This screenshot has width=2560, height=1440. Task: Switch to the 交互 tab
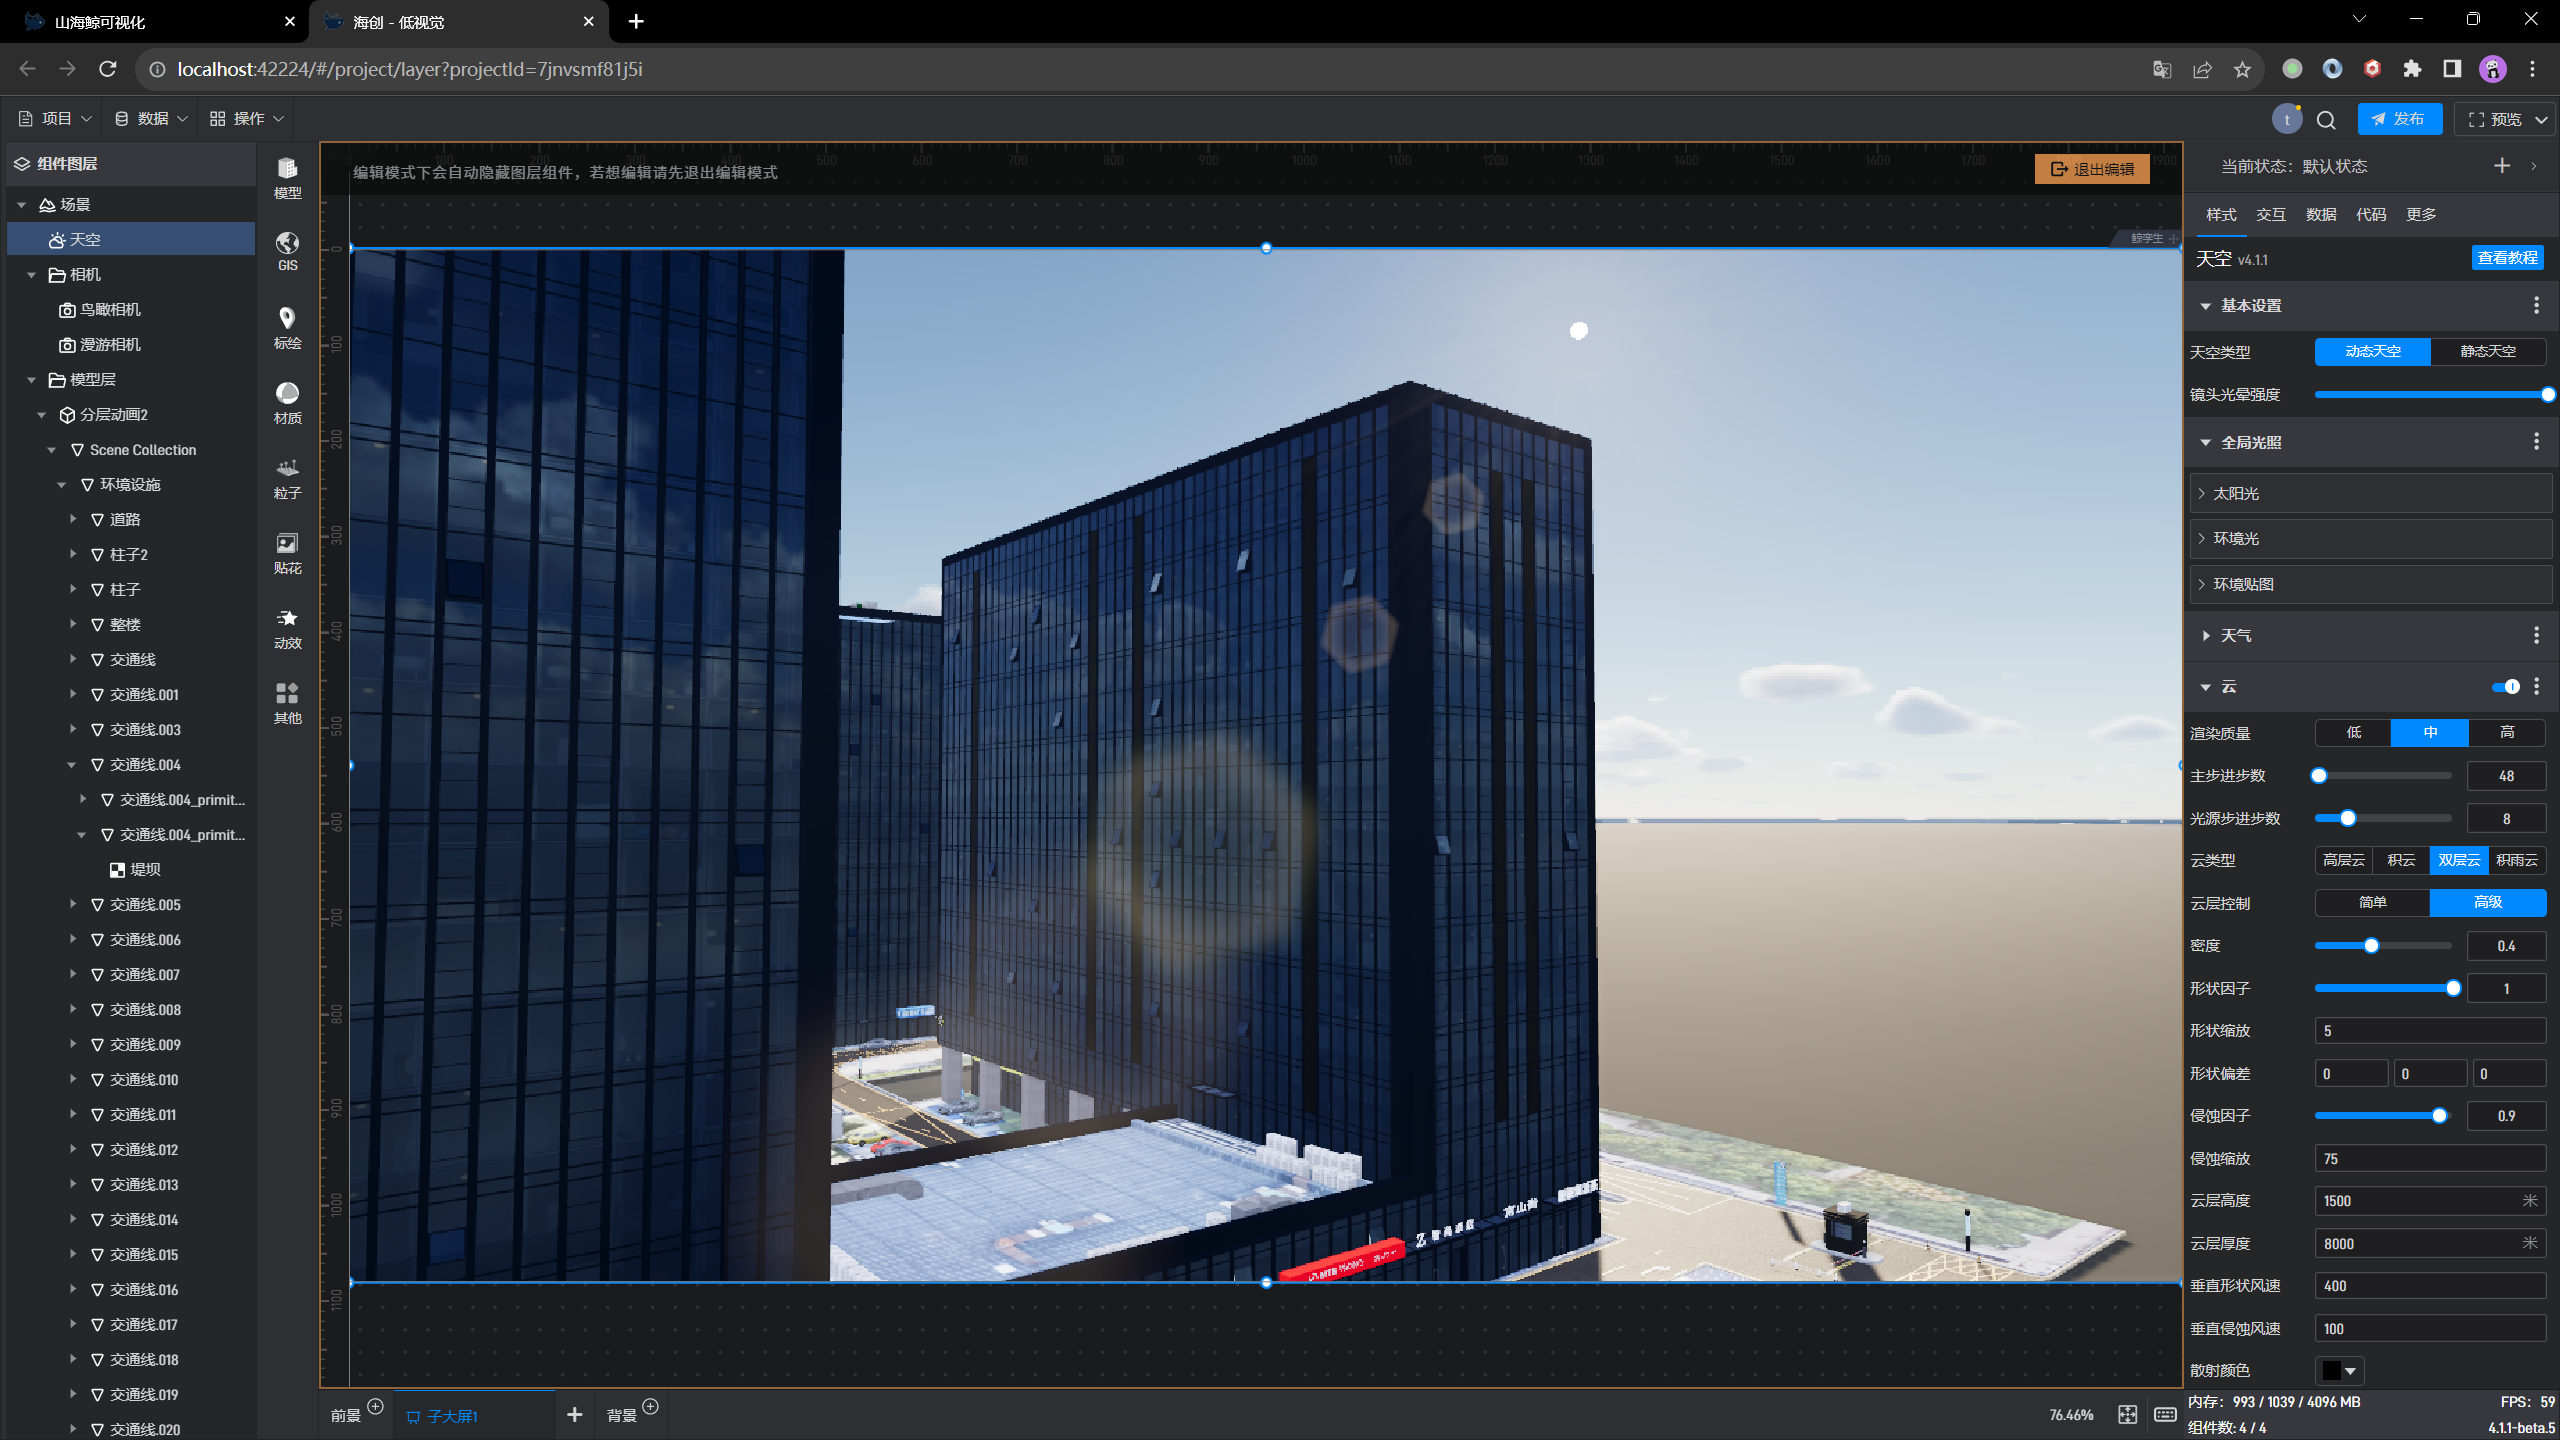(2270, 215)
